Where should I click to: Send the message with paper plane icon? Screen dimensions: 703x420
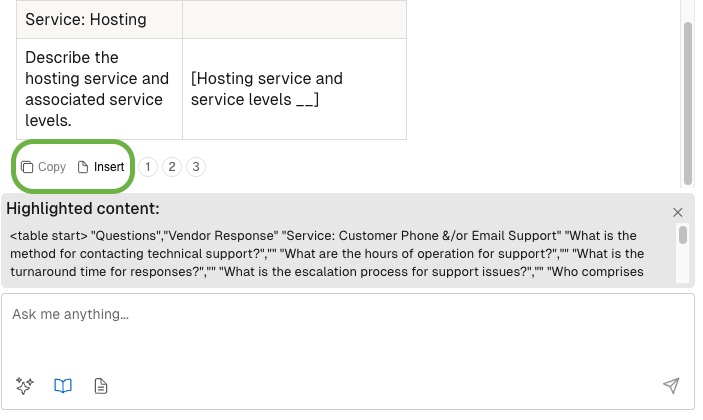671,385
